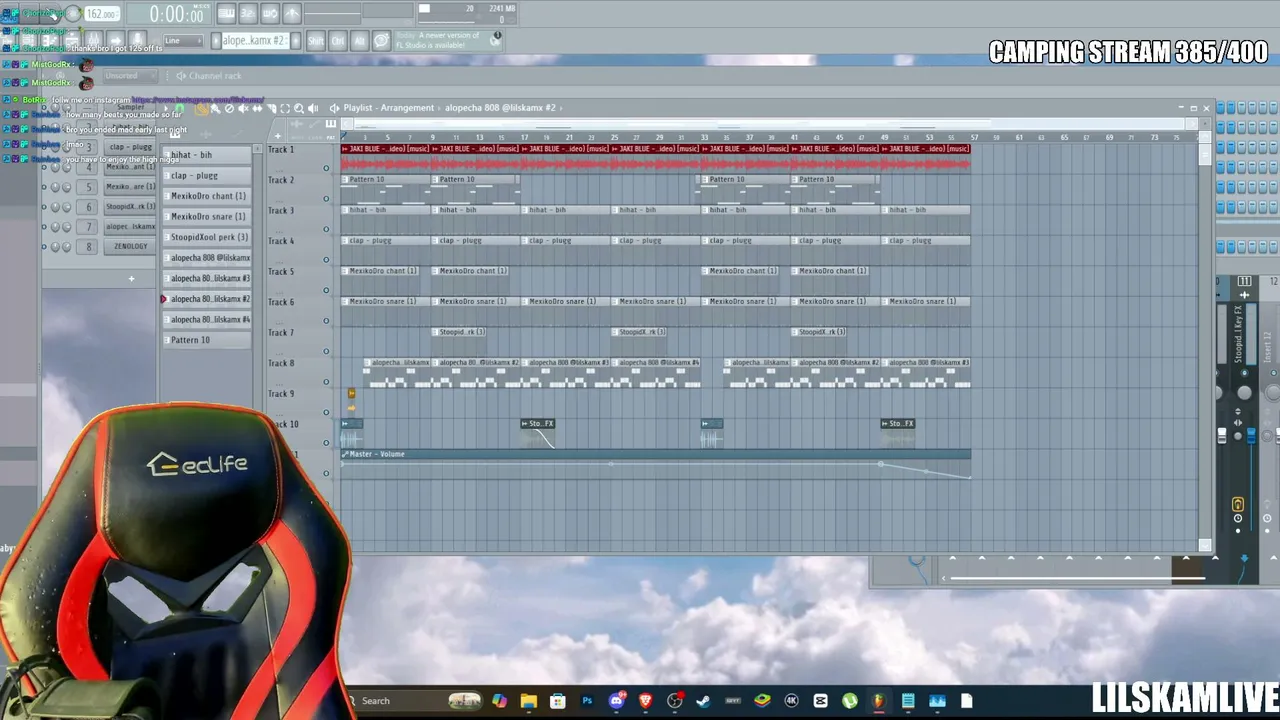Open Copilot from the taskbar
The image size is (1280, 720).
[499, 701]
